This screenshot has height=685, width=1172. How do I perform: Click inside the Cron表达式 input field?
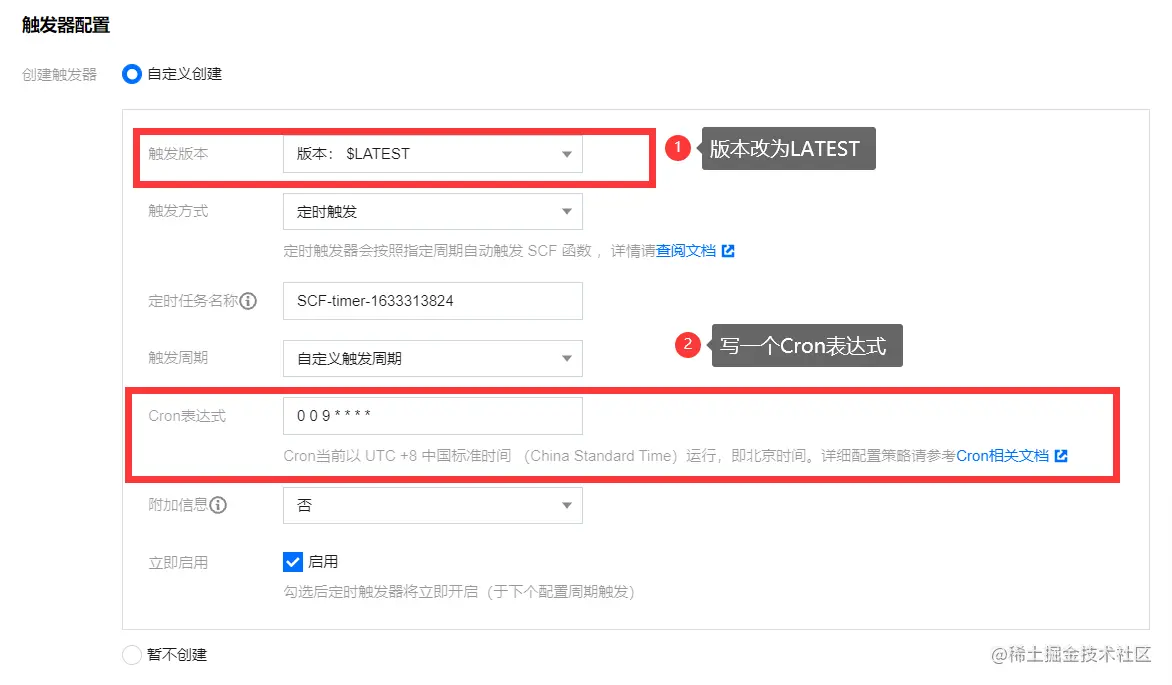pos(432,415)
